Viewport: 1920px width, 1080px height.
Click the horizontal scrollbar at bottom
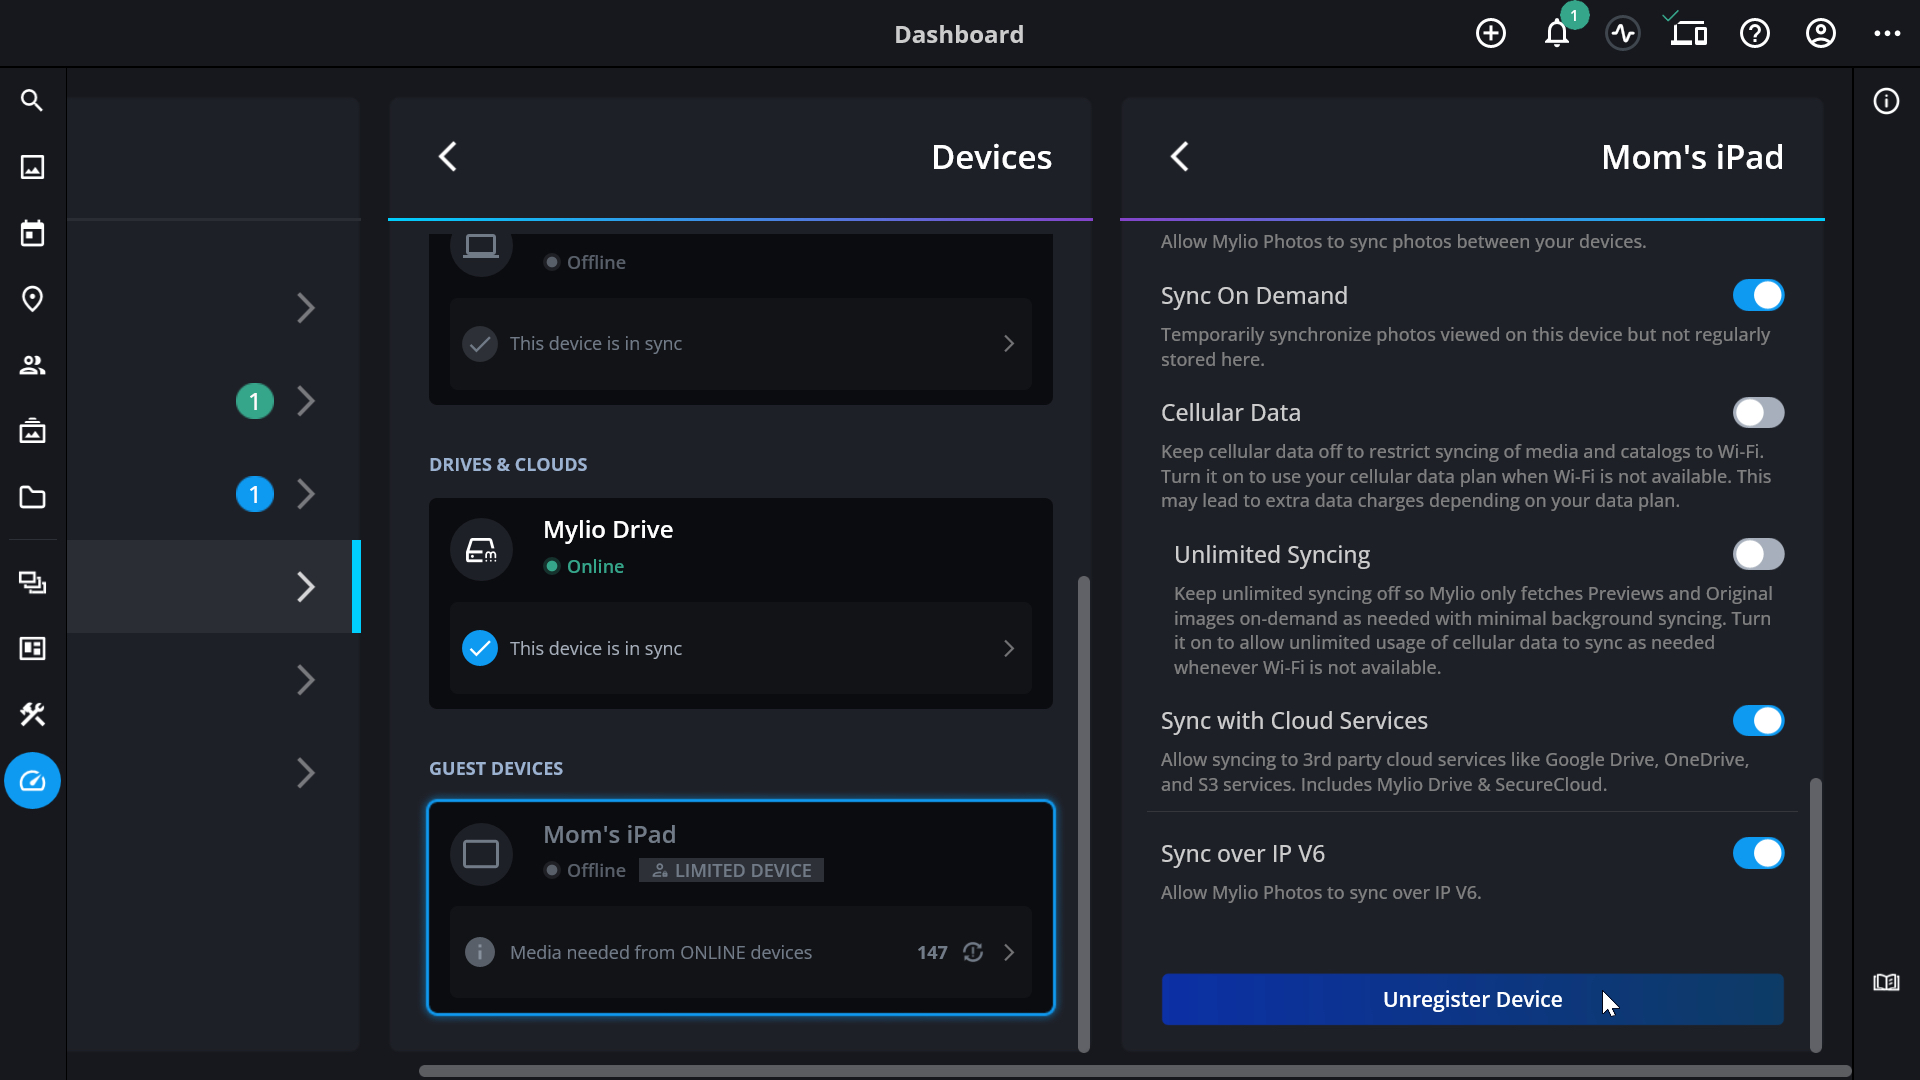pyautogui.click(x=1134, y=1071)
